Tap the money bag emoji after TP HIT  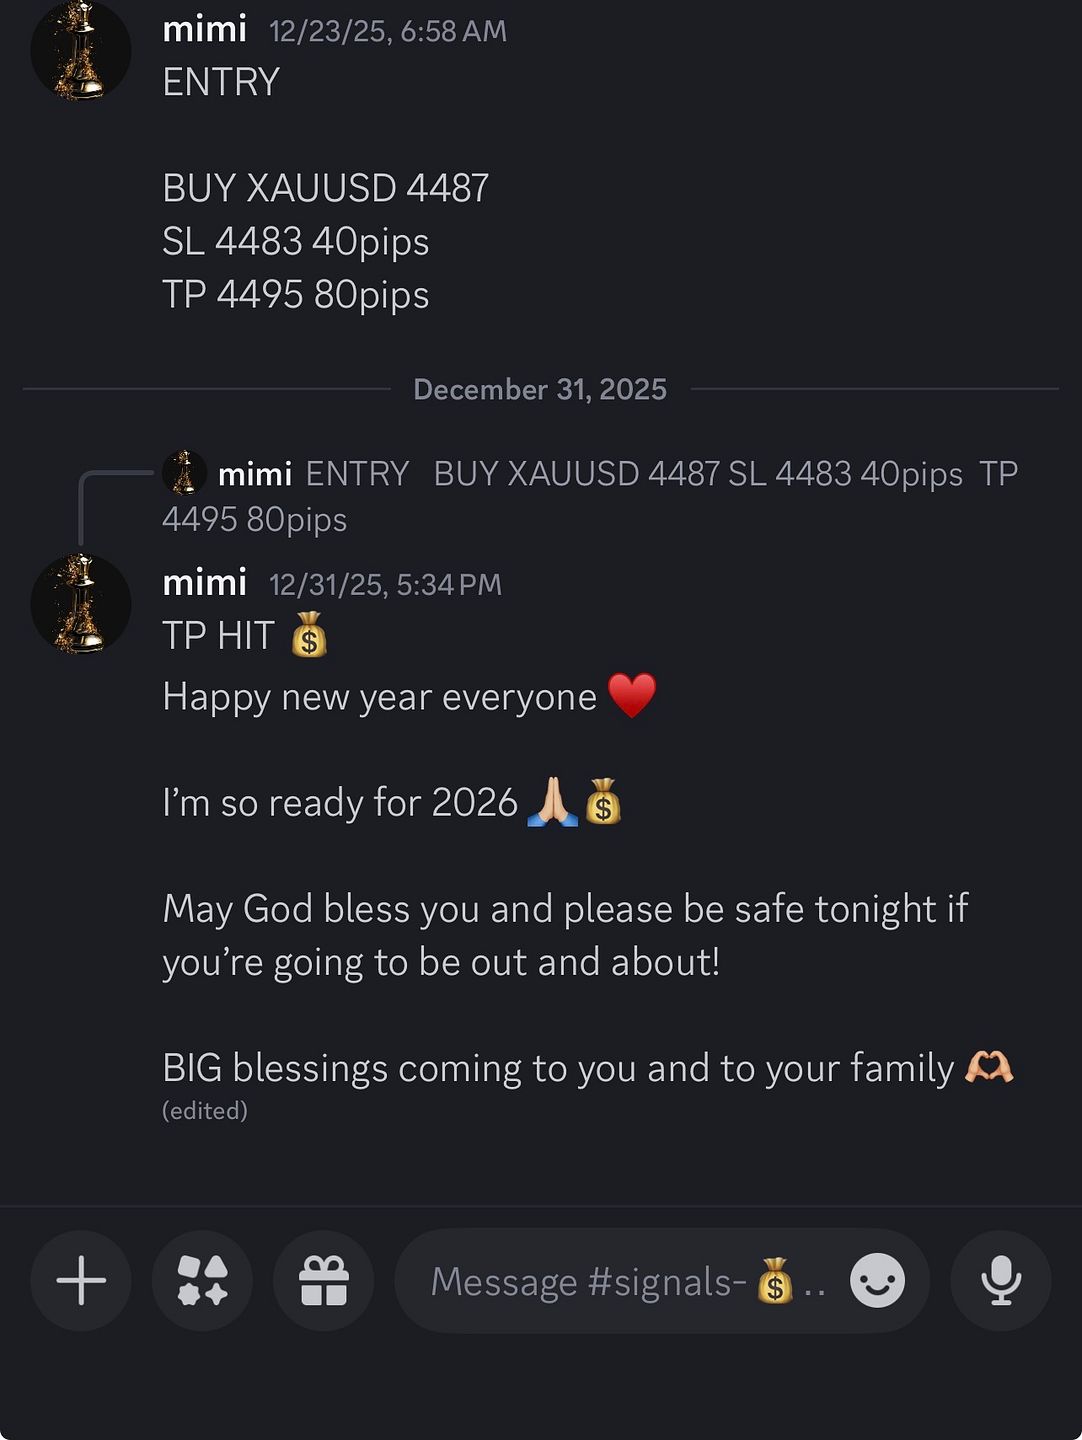click(x=309, y=635)
